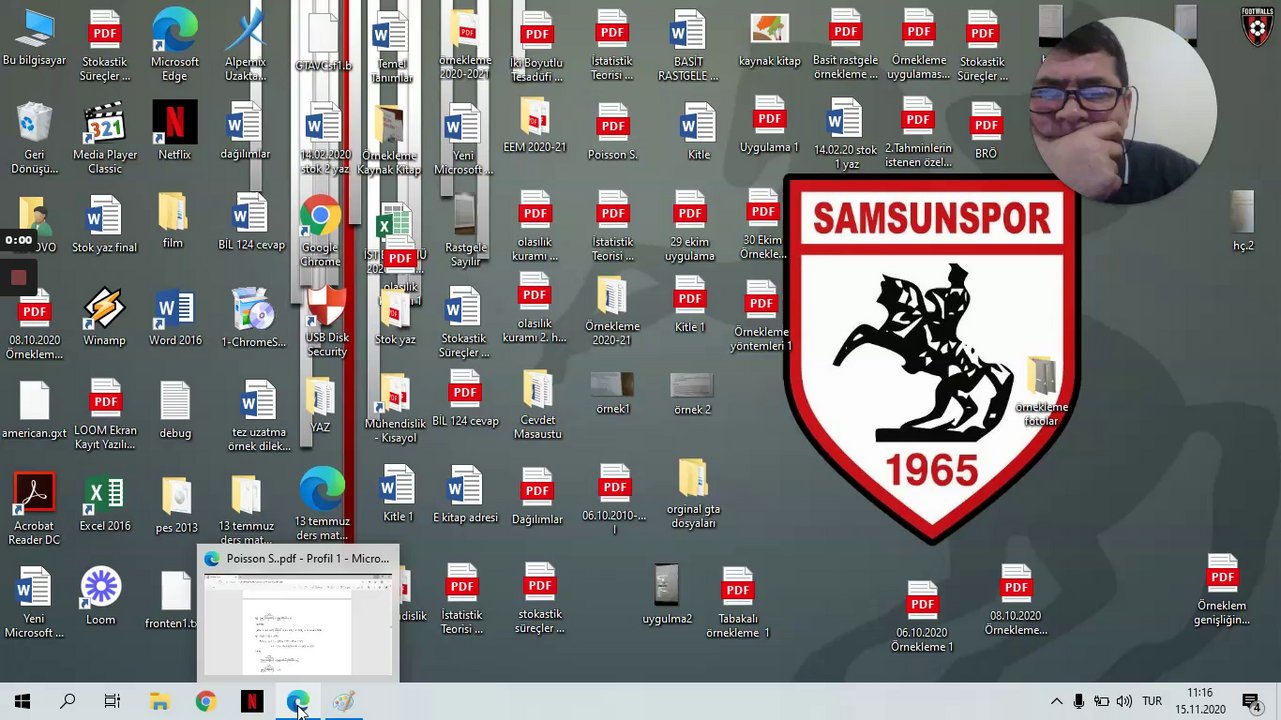Open the notification center with 4 alerts
The width and height of the screenshot is (1281, 720).
pyautogui.click(x=1251, y=702)
